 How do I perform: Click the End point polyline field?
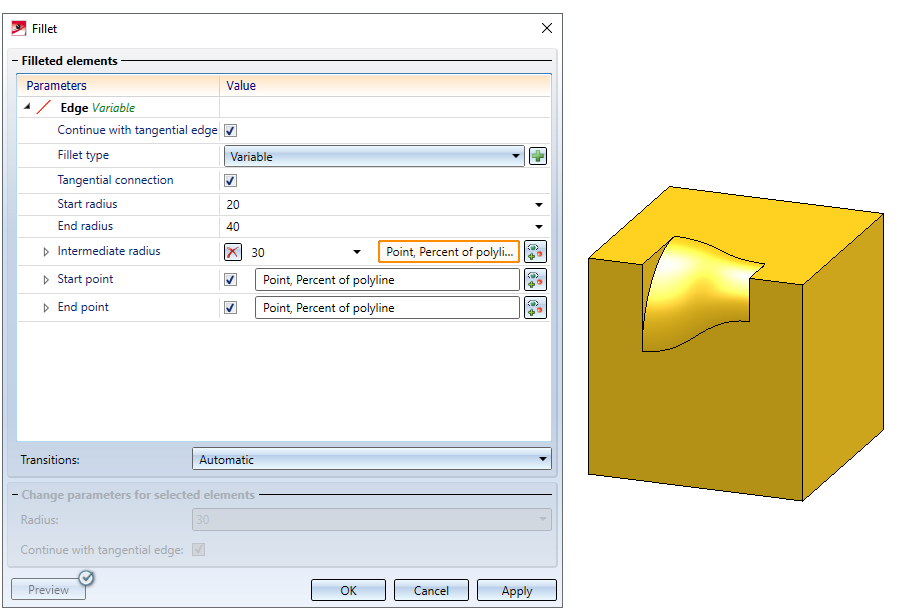point(387,308)
